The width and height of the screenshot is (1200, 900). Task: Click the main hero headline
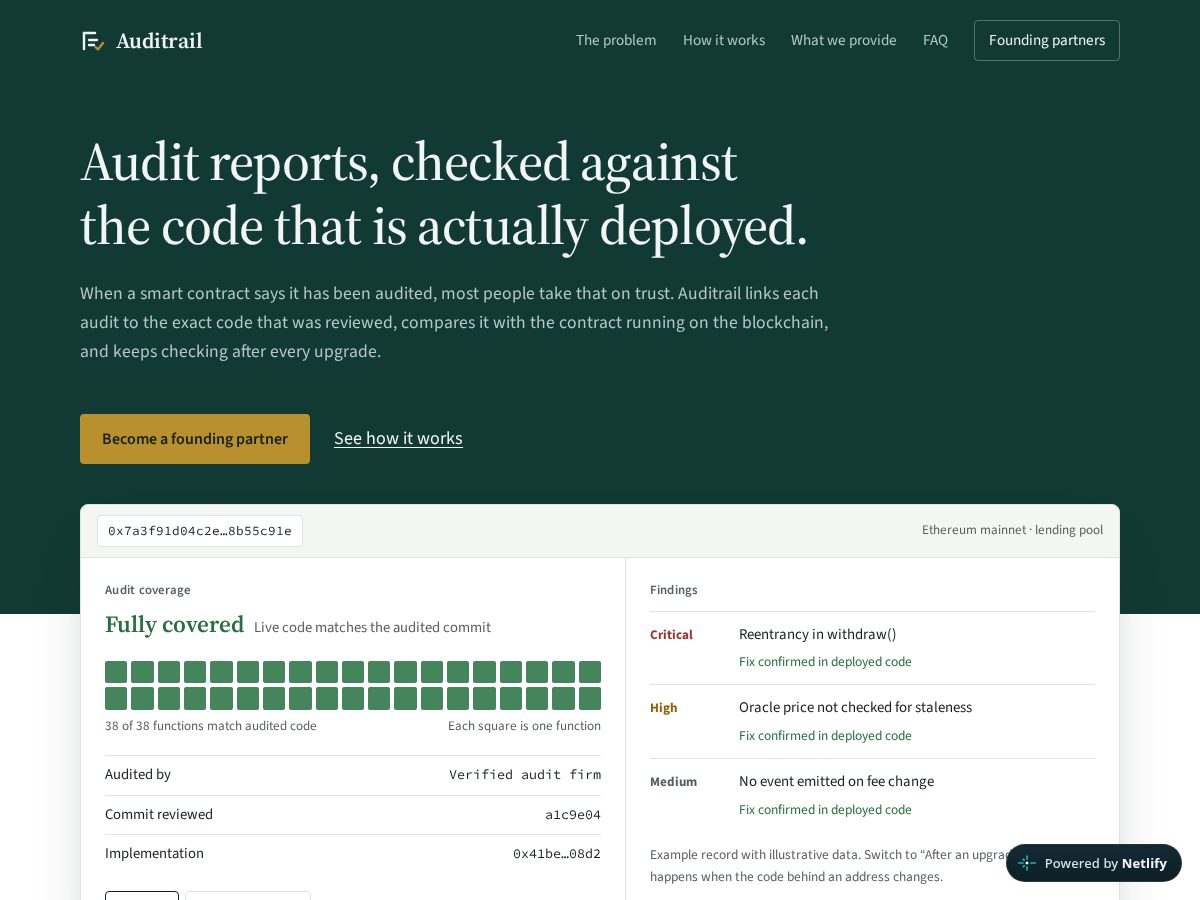[x=444, y=194]
